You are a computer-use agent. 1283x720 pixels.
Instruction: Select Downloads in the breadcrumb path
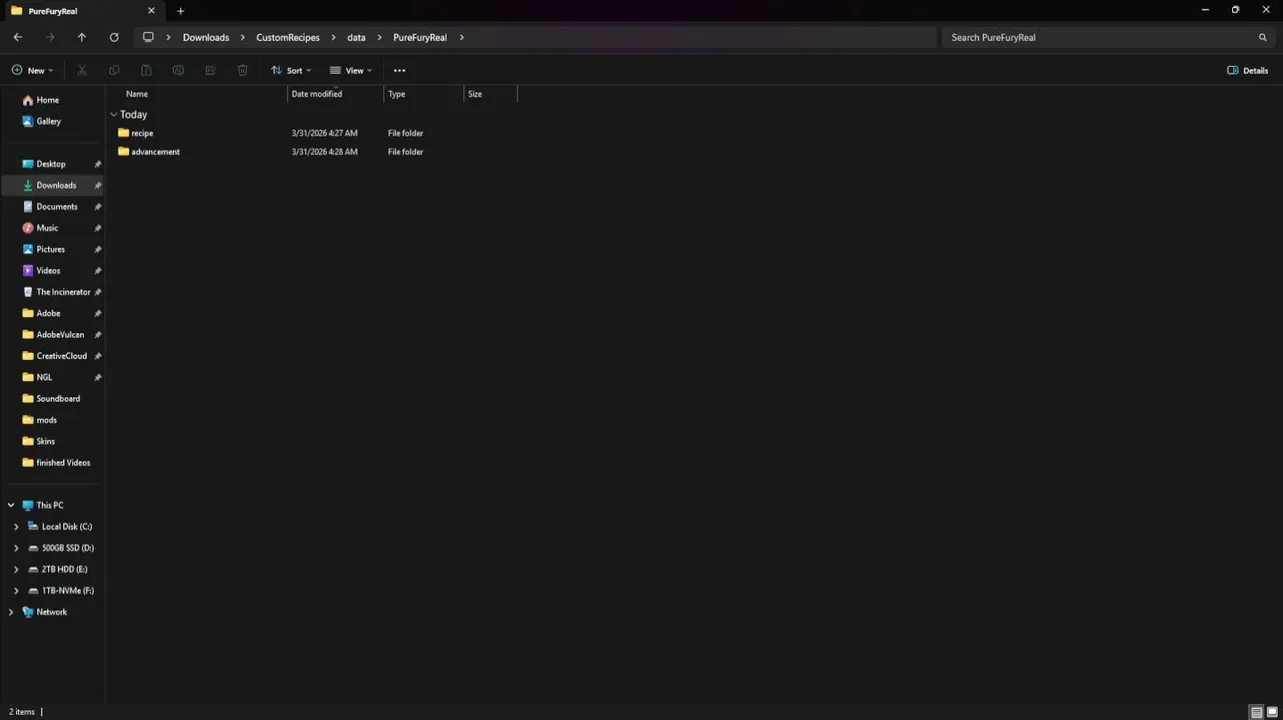[x=206, y=37]
